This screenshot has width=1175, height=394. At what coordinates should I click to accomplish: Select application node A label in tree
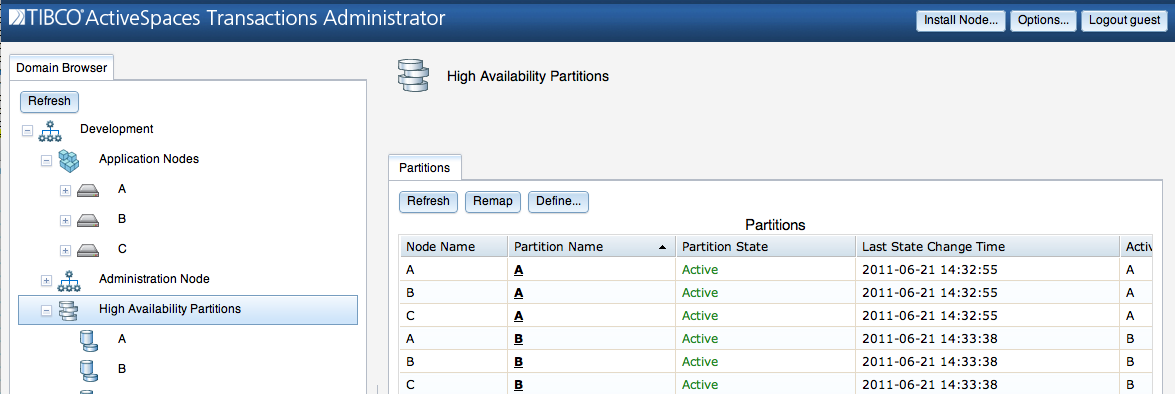pyautogui.click(x=122, y=189)
